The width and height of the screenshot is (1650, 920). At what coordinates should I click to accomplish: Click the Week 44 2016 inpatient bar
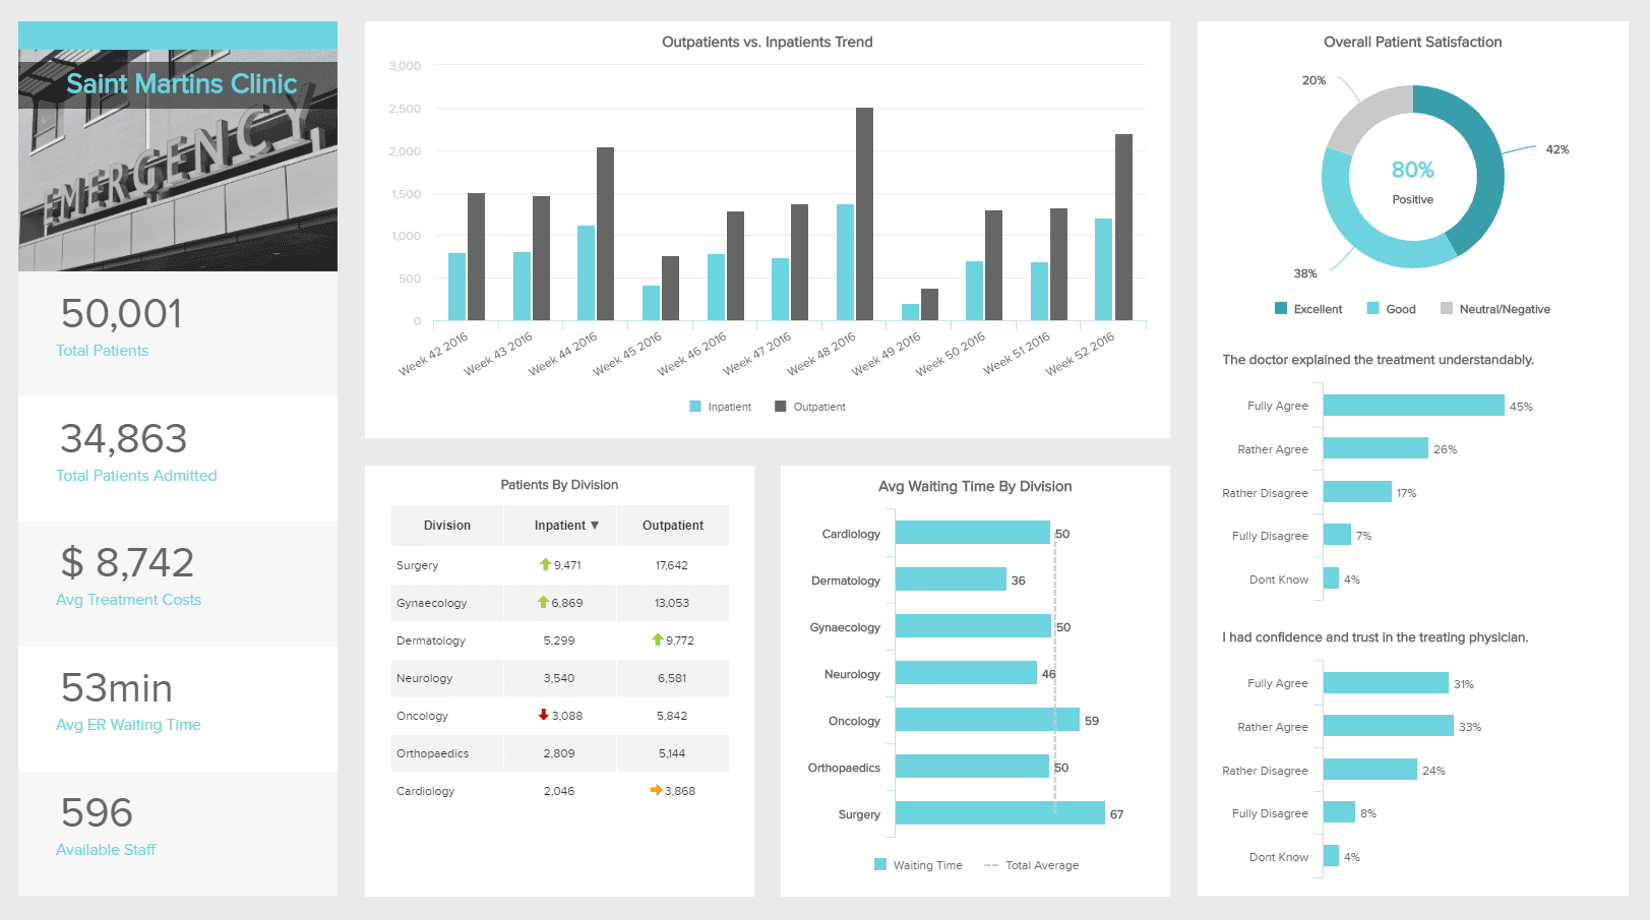click(x=586, y=273)
